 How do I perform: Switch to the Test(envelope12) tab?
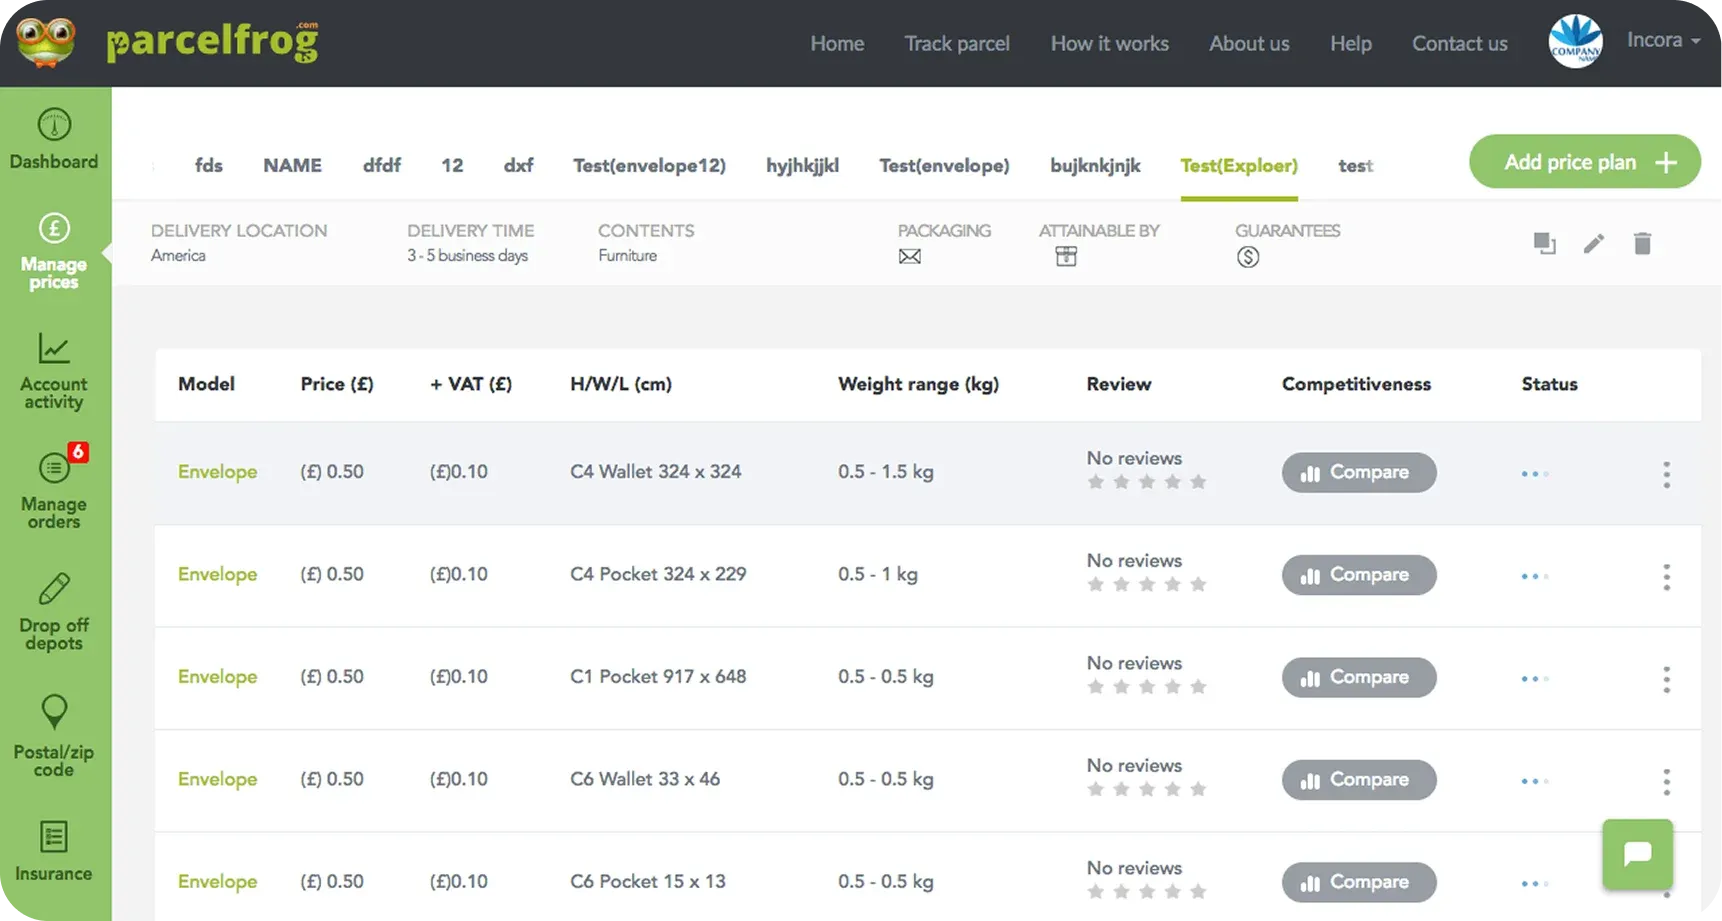[649, 166]
